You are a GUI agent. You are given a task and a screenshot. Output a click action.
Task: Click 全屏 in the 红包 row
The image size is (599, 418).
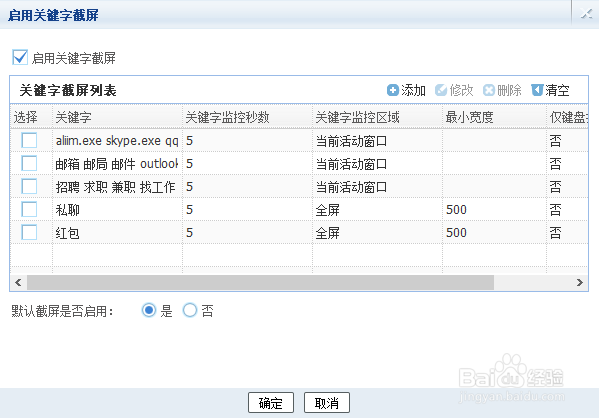pos(327,233)
